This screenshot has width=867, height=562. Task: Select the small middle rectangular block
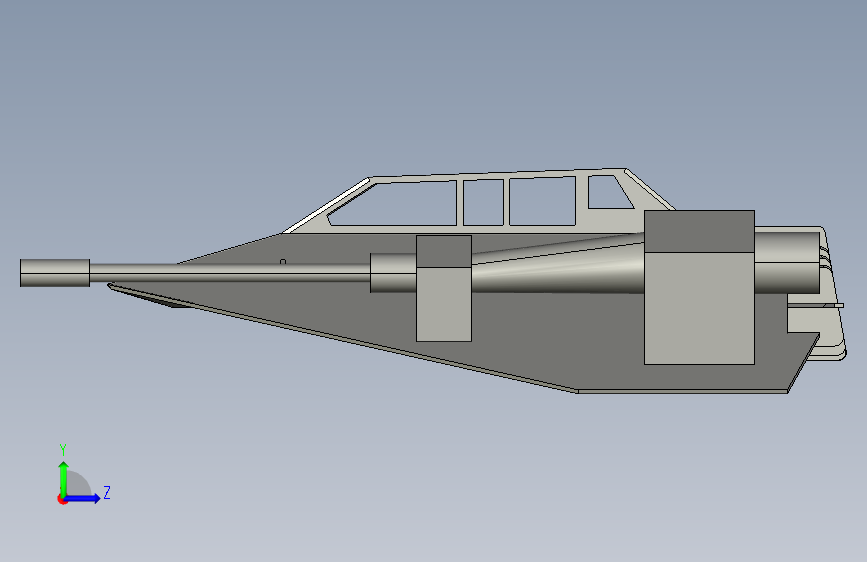(x=443, y=288)
